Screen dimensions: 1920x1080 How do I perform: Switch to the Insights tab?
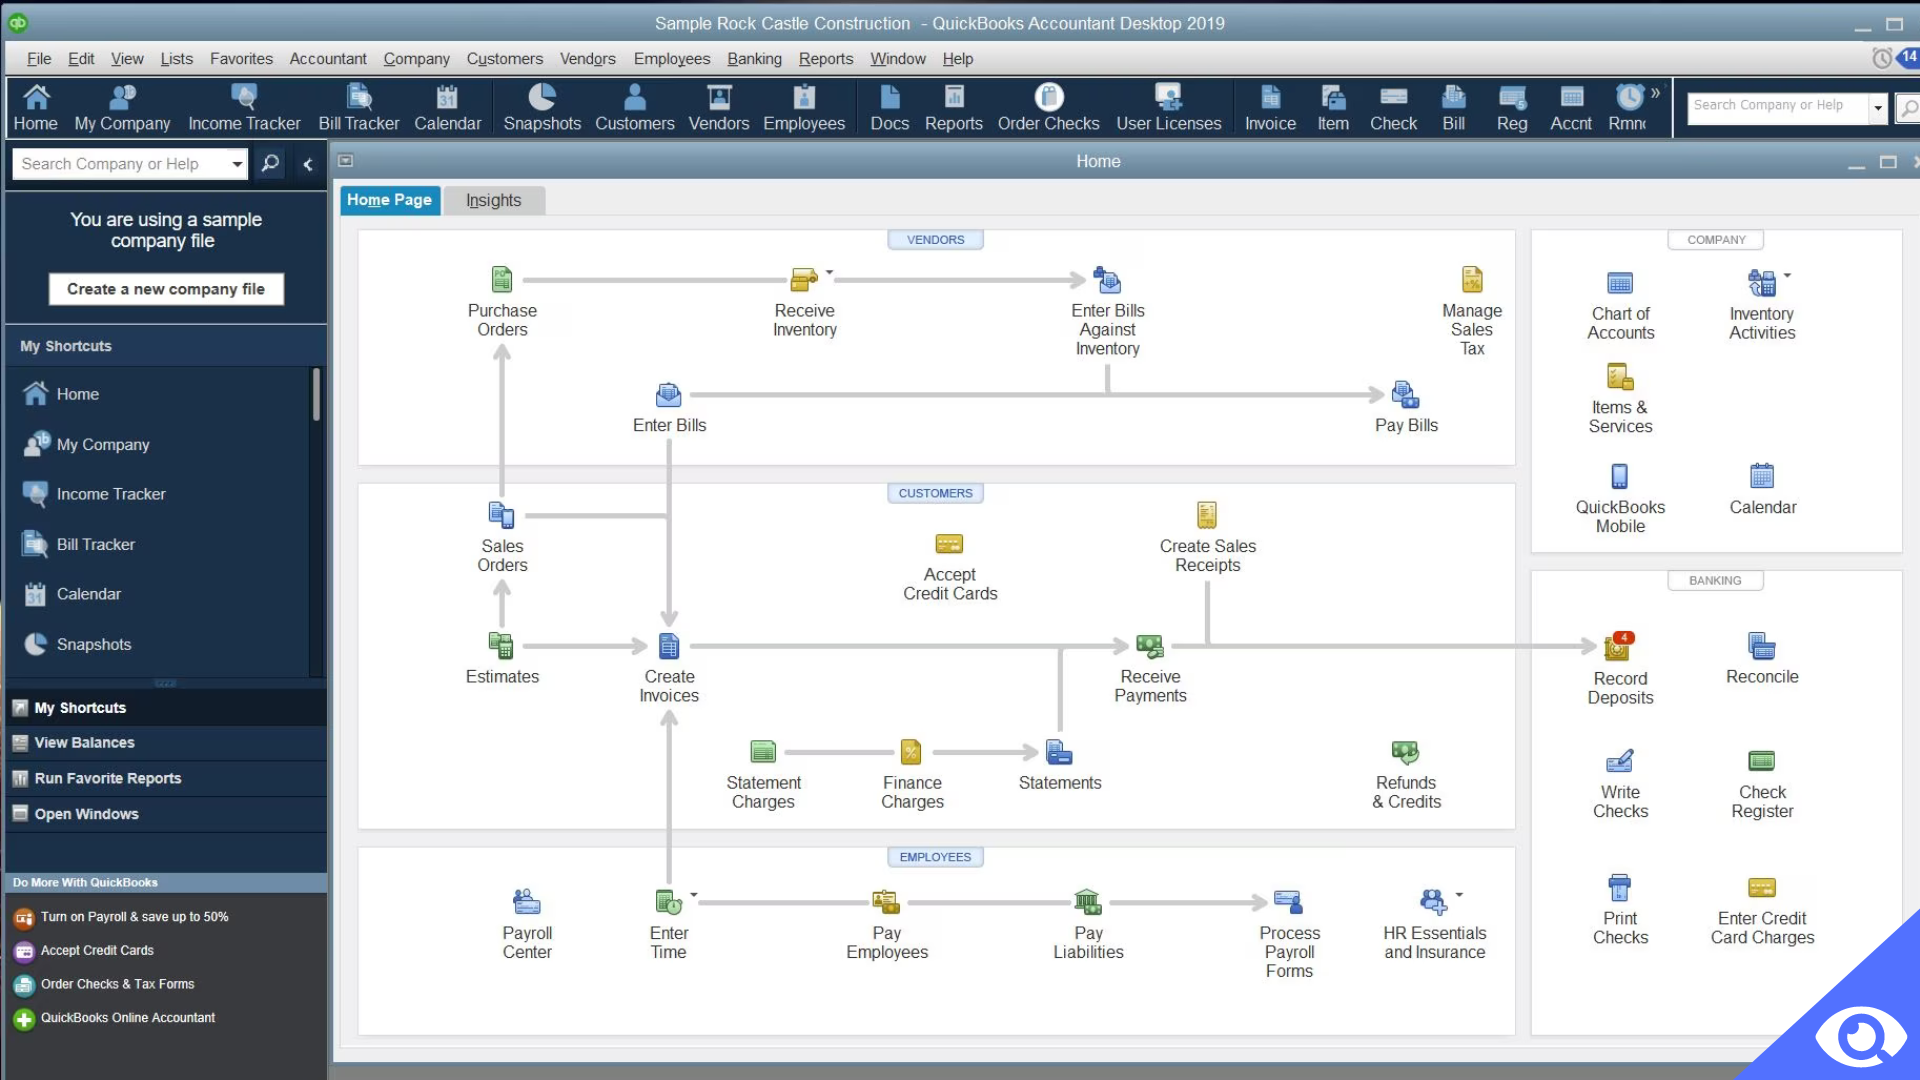492,199
